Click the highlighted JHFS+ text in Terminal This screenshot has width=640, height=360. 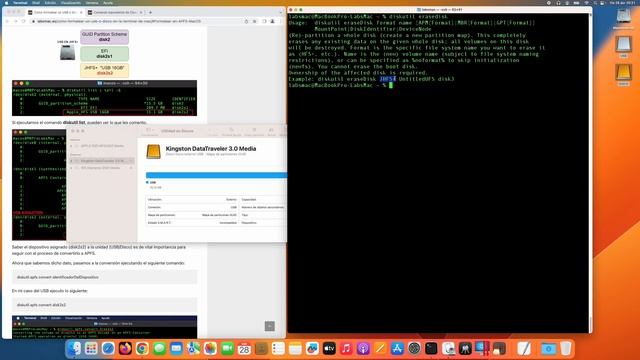(387, 79)
